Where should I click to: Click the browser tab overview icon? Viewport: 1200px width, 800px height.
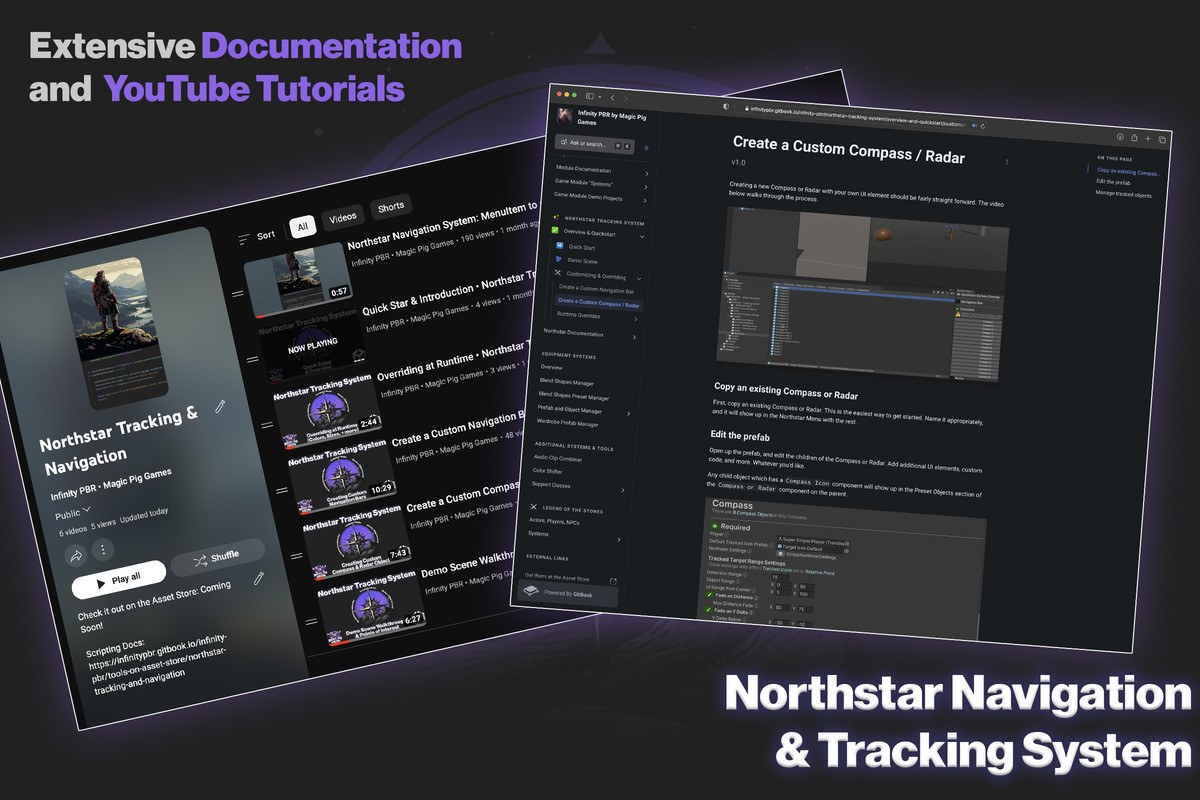point(1161,139)
